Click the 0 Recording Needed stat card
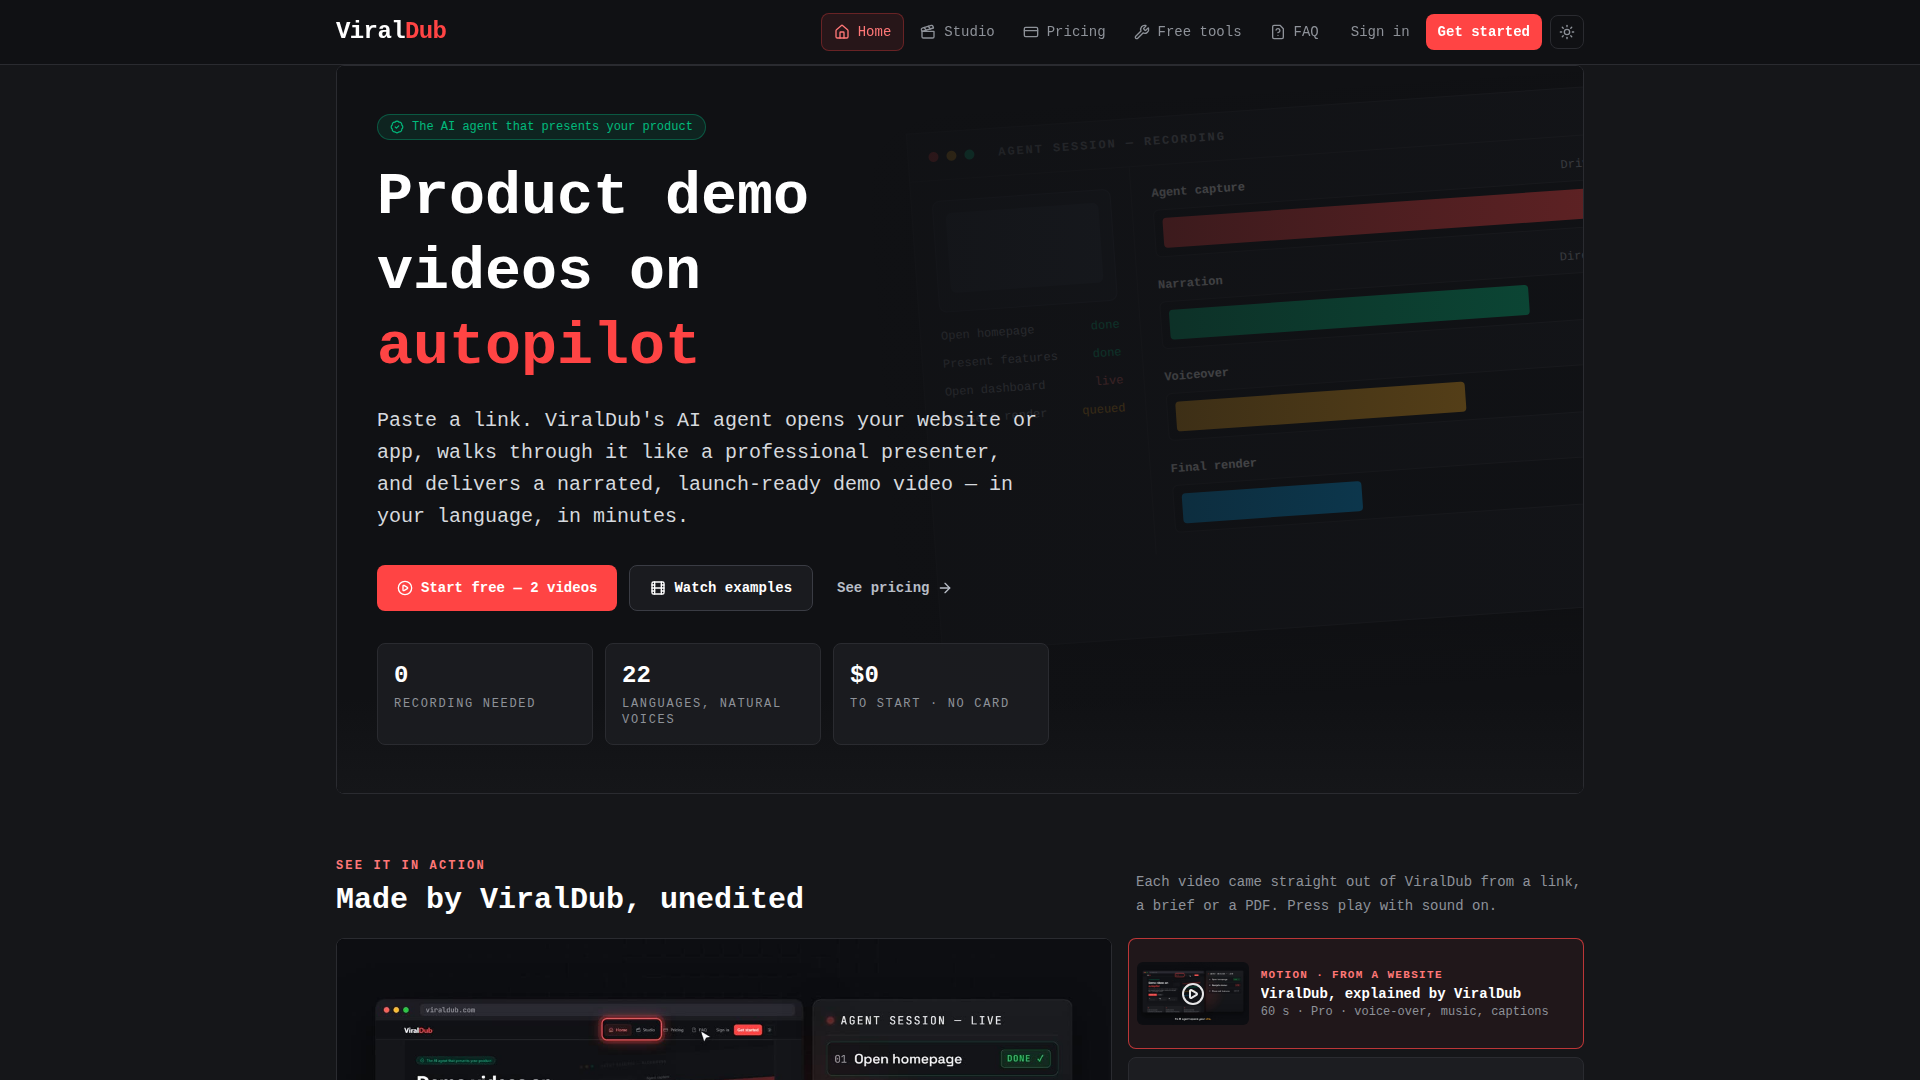This screenshot has width=1920, height=1080. [x=485, y=694]
